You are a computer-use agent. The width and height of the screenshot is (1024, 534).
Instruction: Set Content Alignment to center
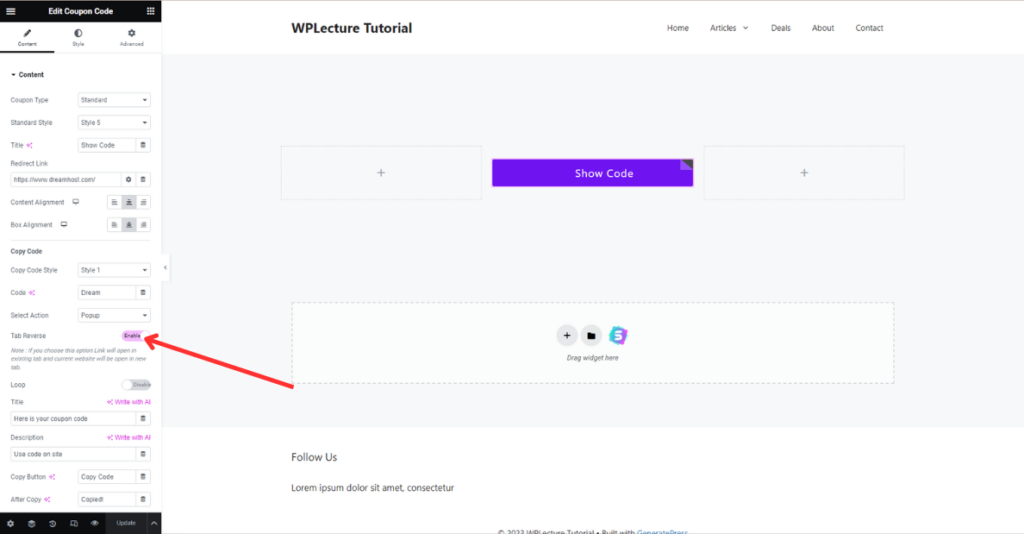129,202
